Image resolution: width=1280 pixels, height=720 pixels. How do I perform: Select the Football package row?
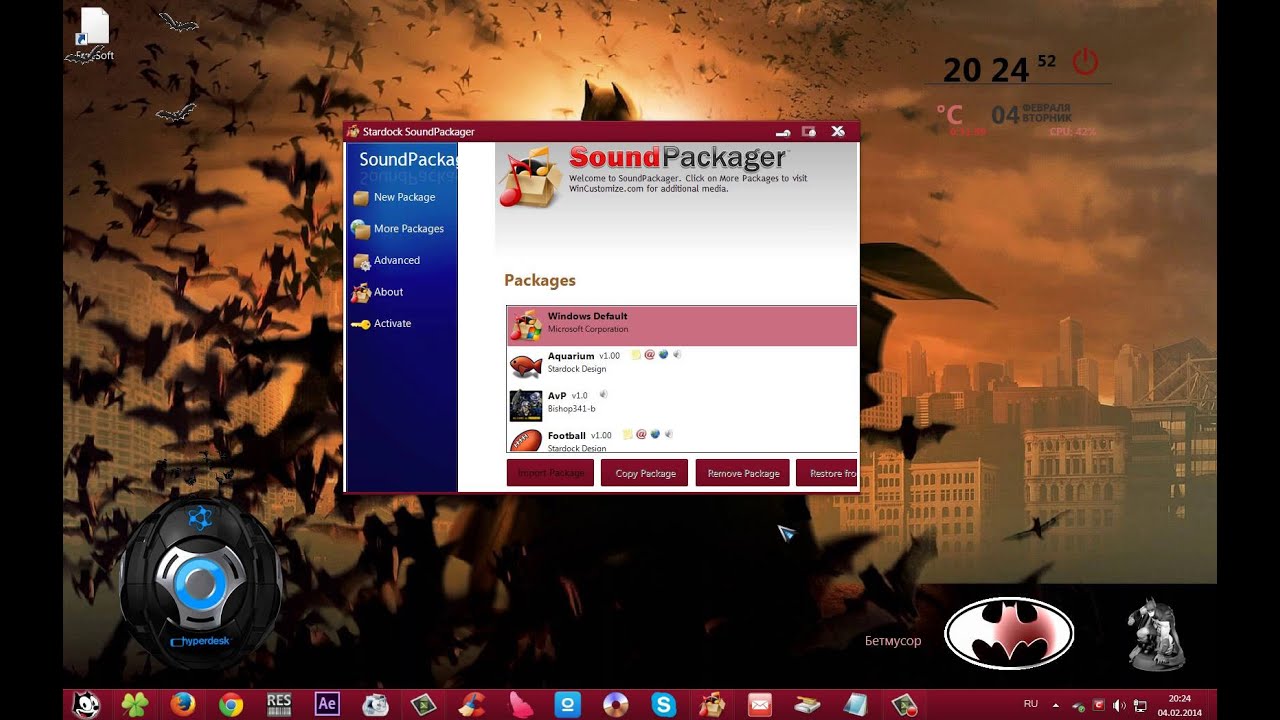point(682,440)
